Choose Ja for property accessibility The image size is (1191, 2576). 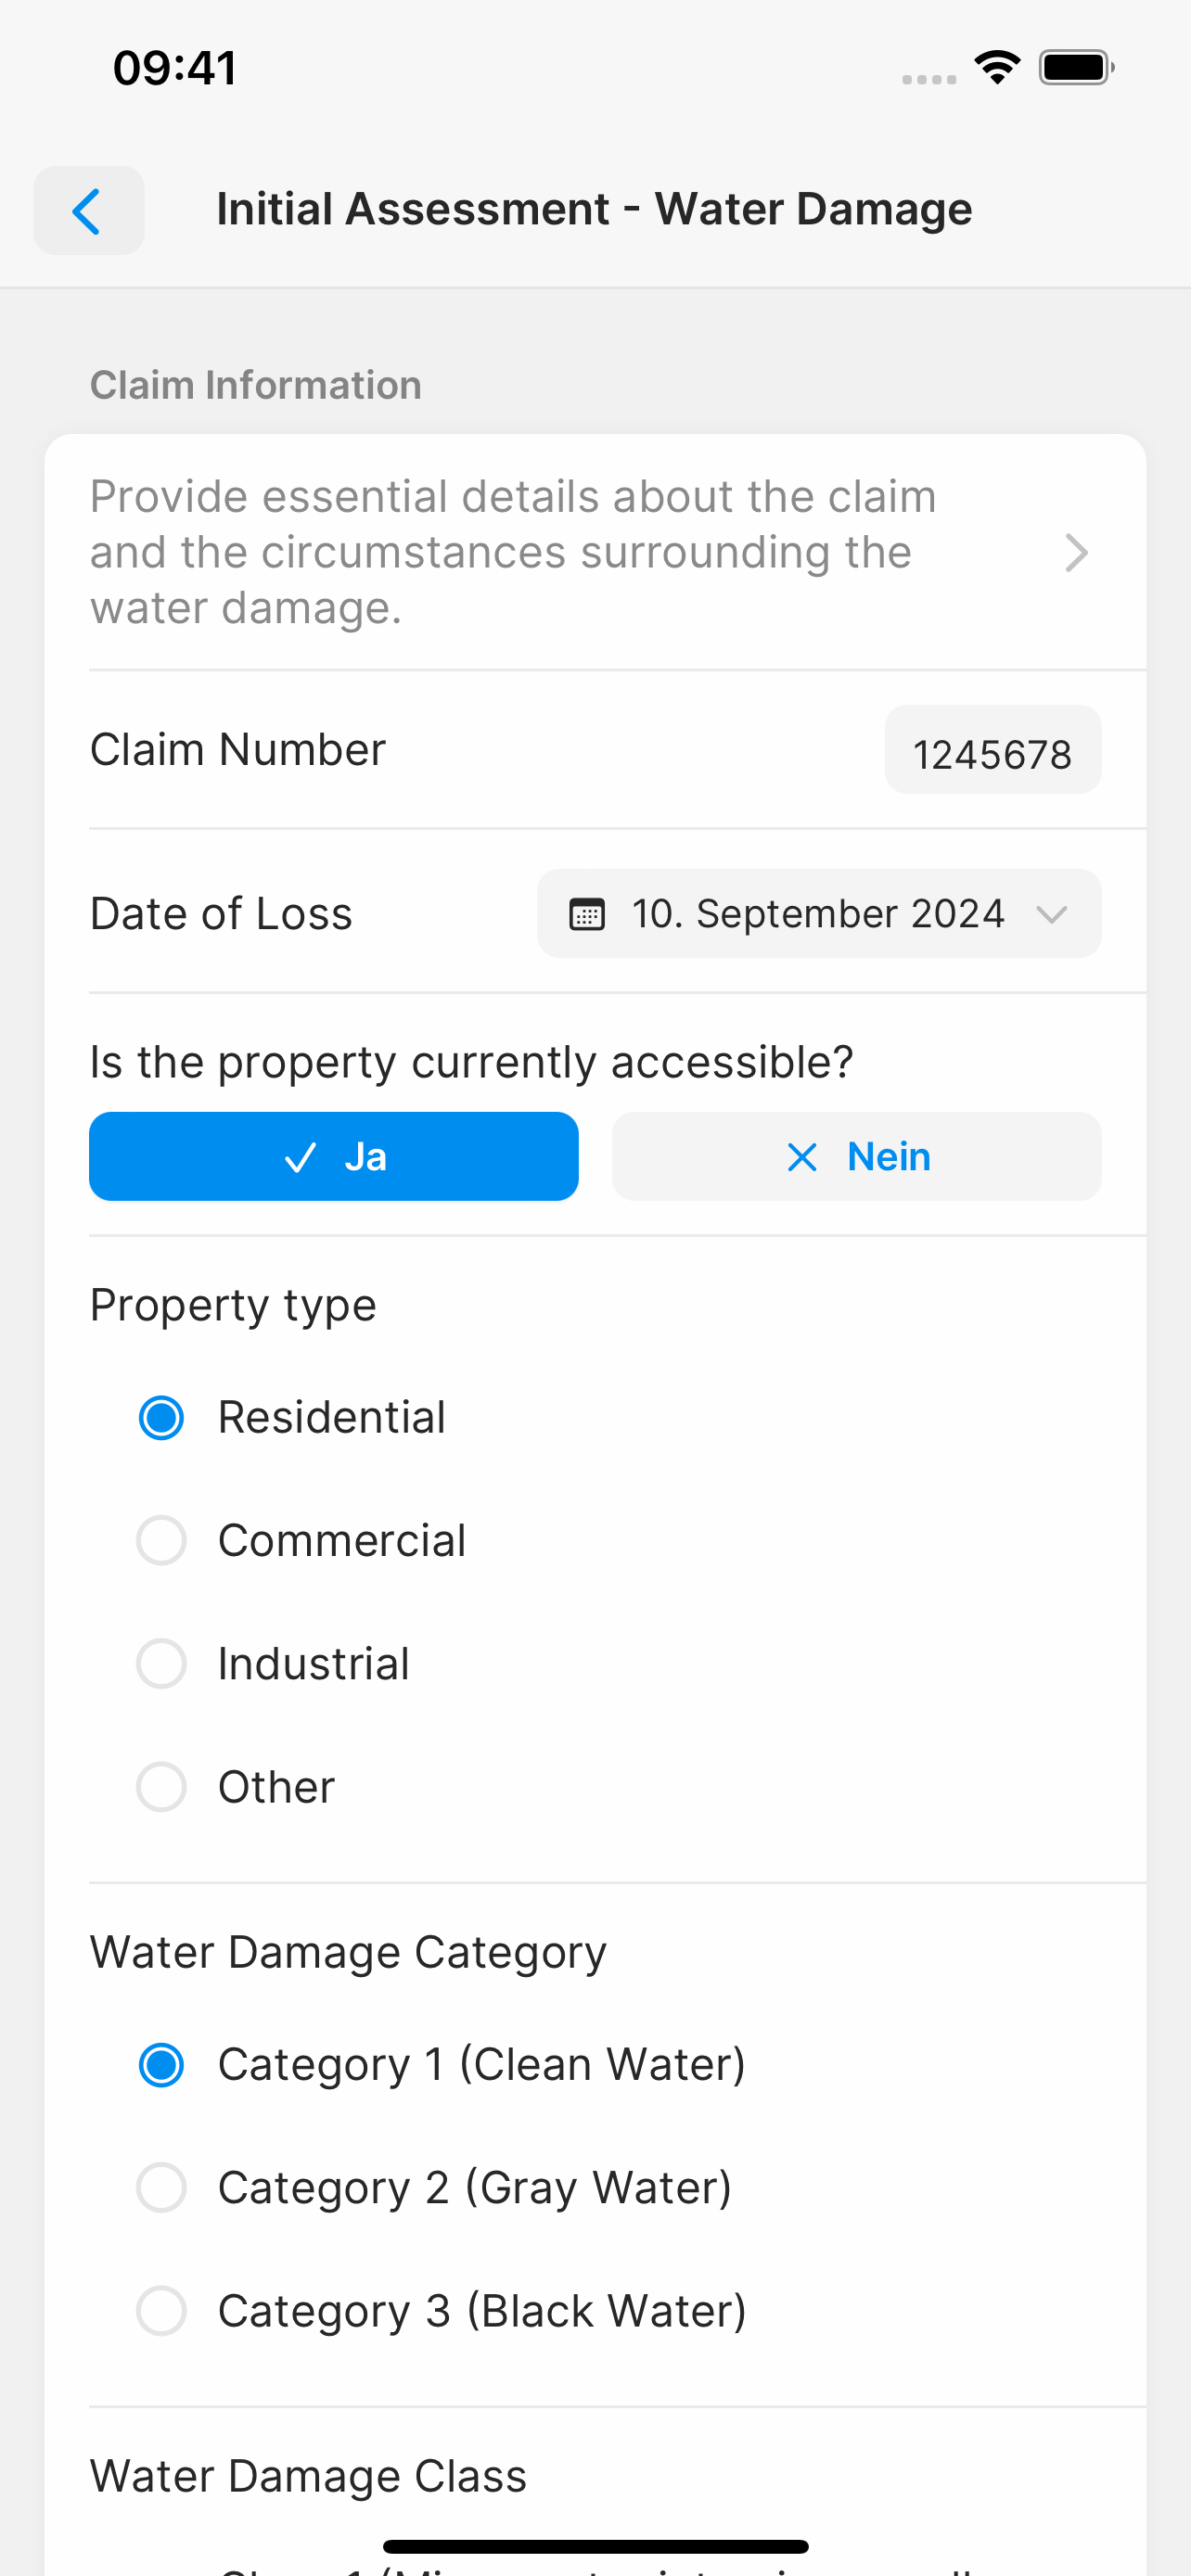[x=334, y=1156]
